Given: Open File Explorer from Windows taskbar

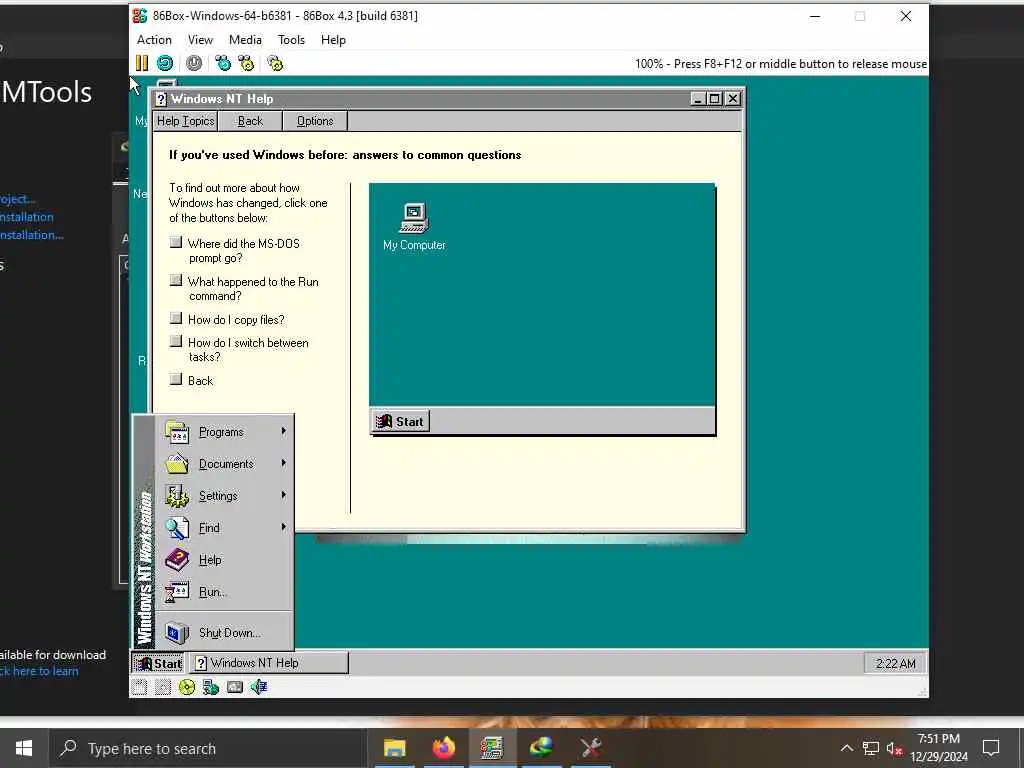Looking at the screenshot, I should coord(394,748).
